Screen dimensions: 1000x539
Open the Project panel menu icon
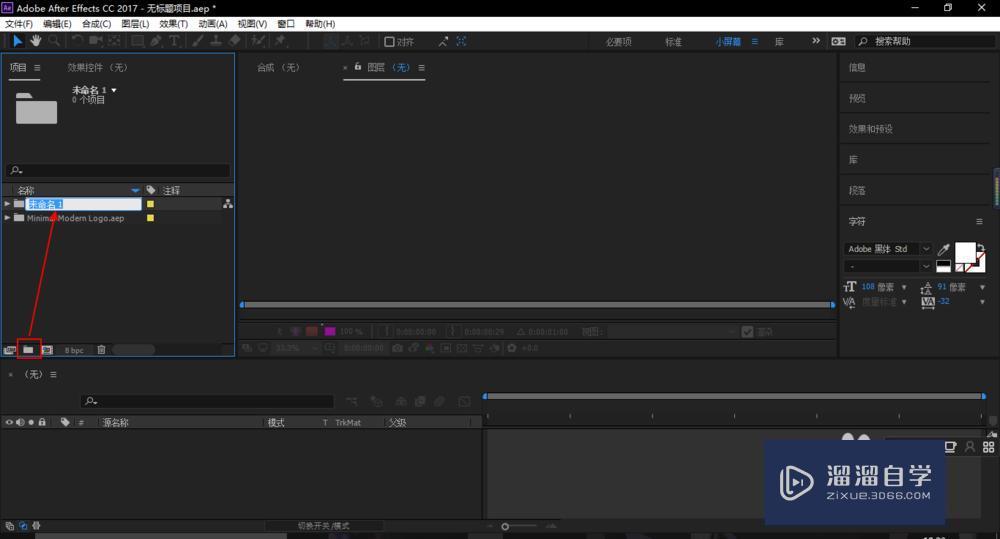37,68
